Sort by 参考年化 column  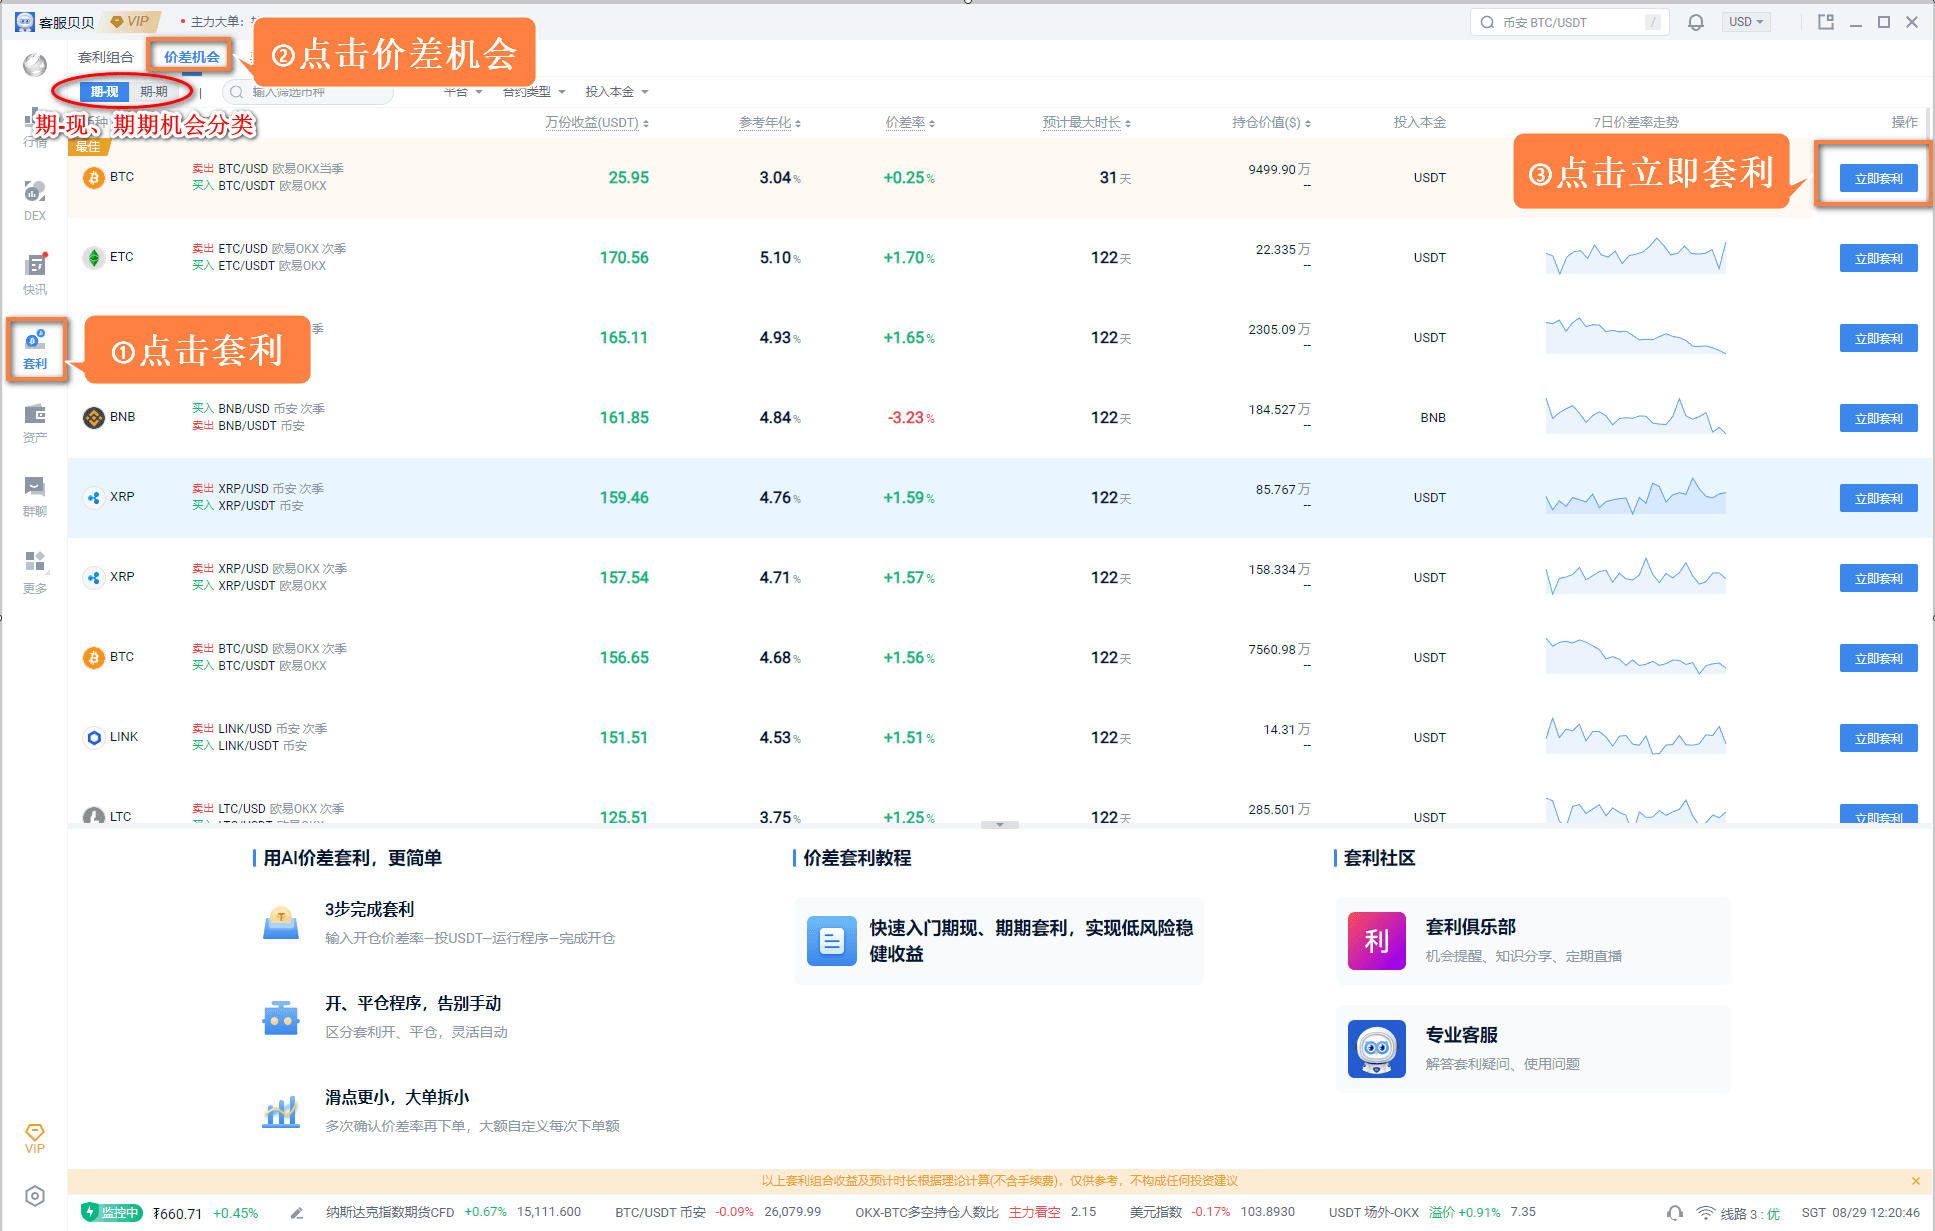pos(770,123)
